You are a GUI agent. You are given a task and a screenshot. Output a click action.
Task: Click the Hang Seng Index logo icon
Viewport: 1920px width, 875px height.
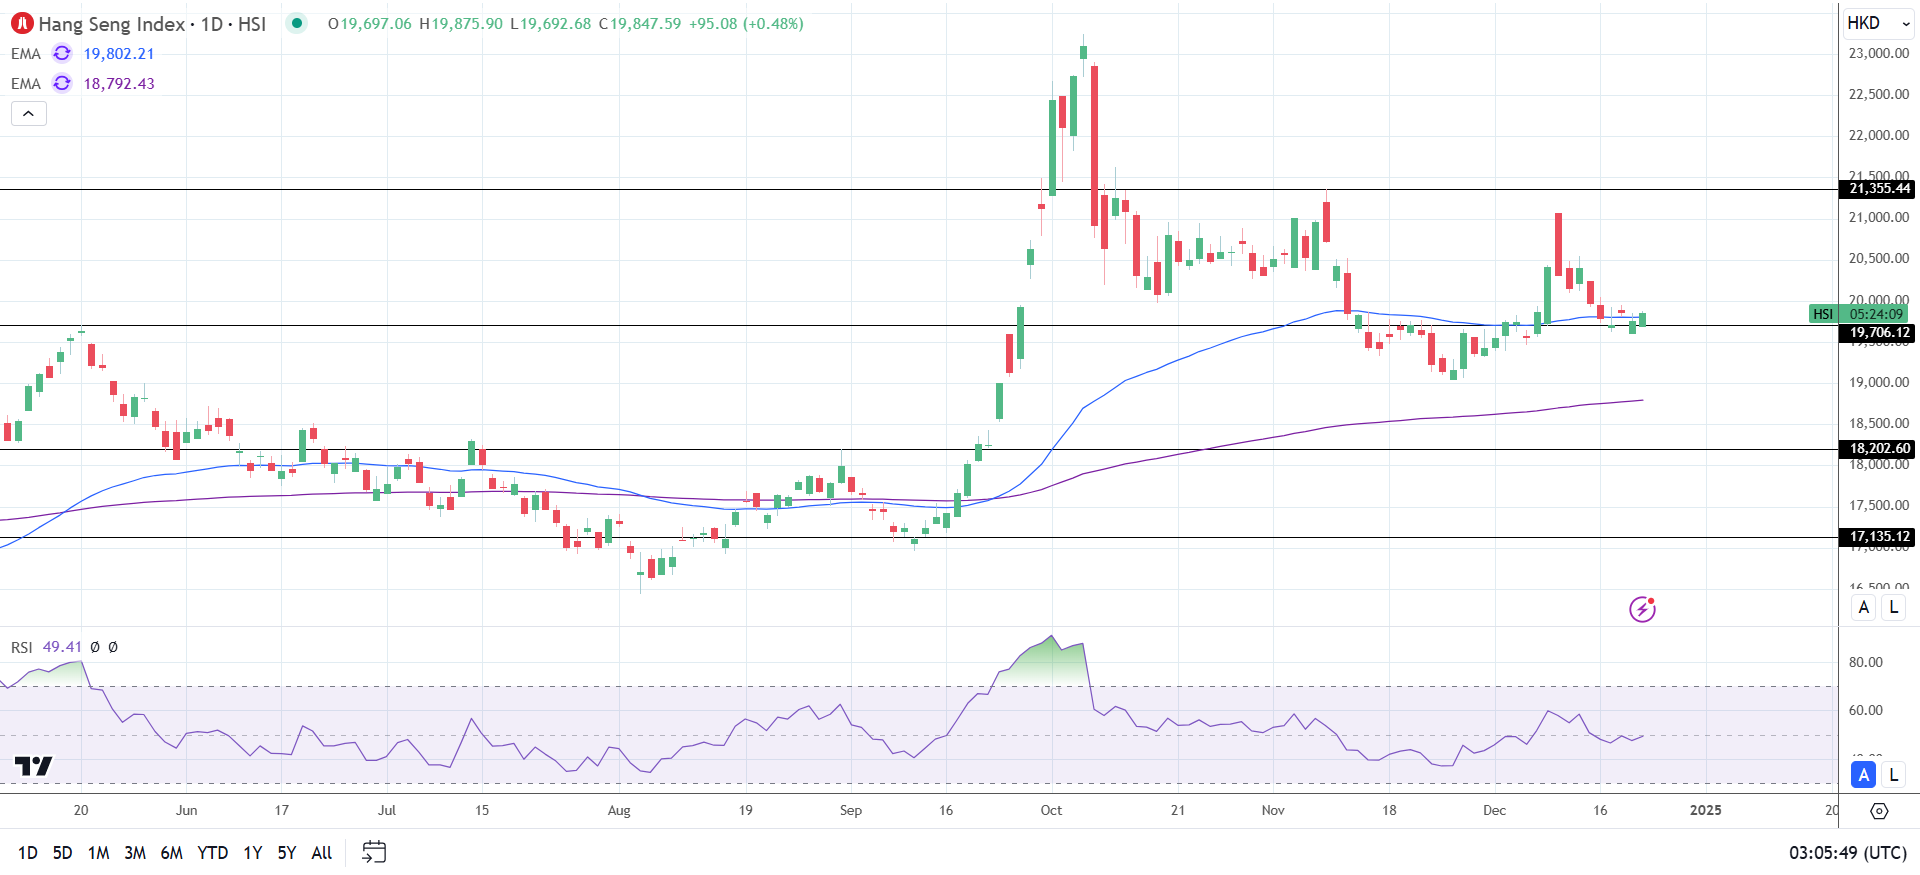point(22,23)
